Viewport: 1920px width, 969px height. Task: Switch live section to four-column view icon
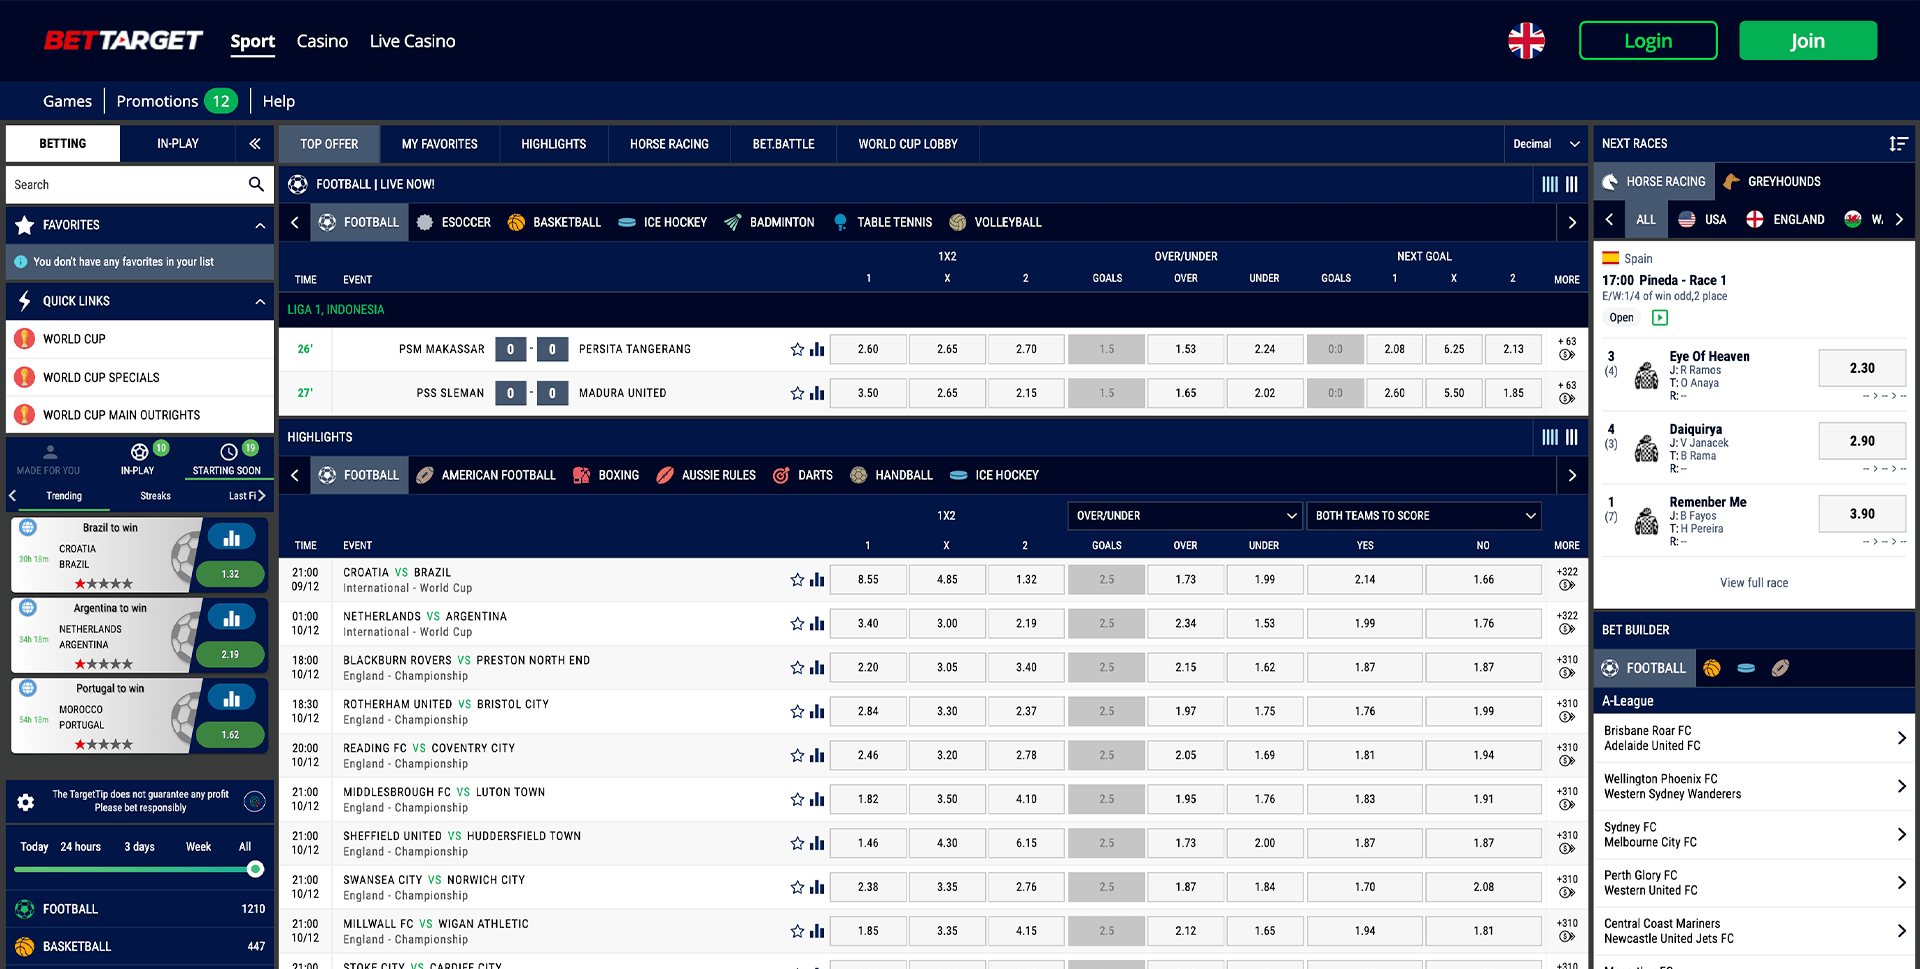(x=1550, y=184)
